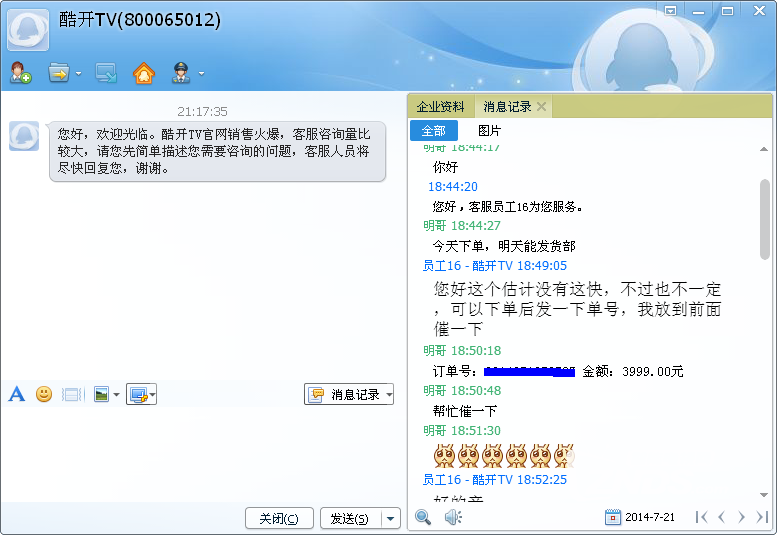Screen dimensions: 777x535
Task: Click the search history magnifier icon
Action: [x=423, y=517]
